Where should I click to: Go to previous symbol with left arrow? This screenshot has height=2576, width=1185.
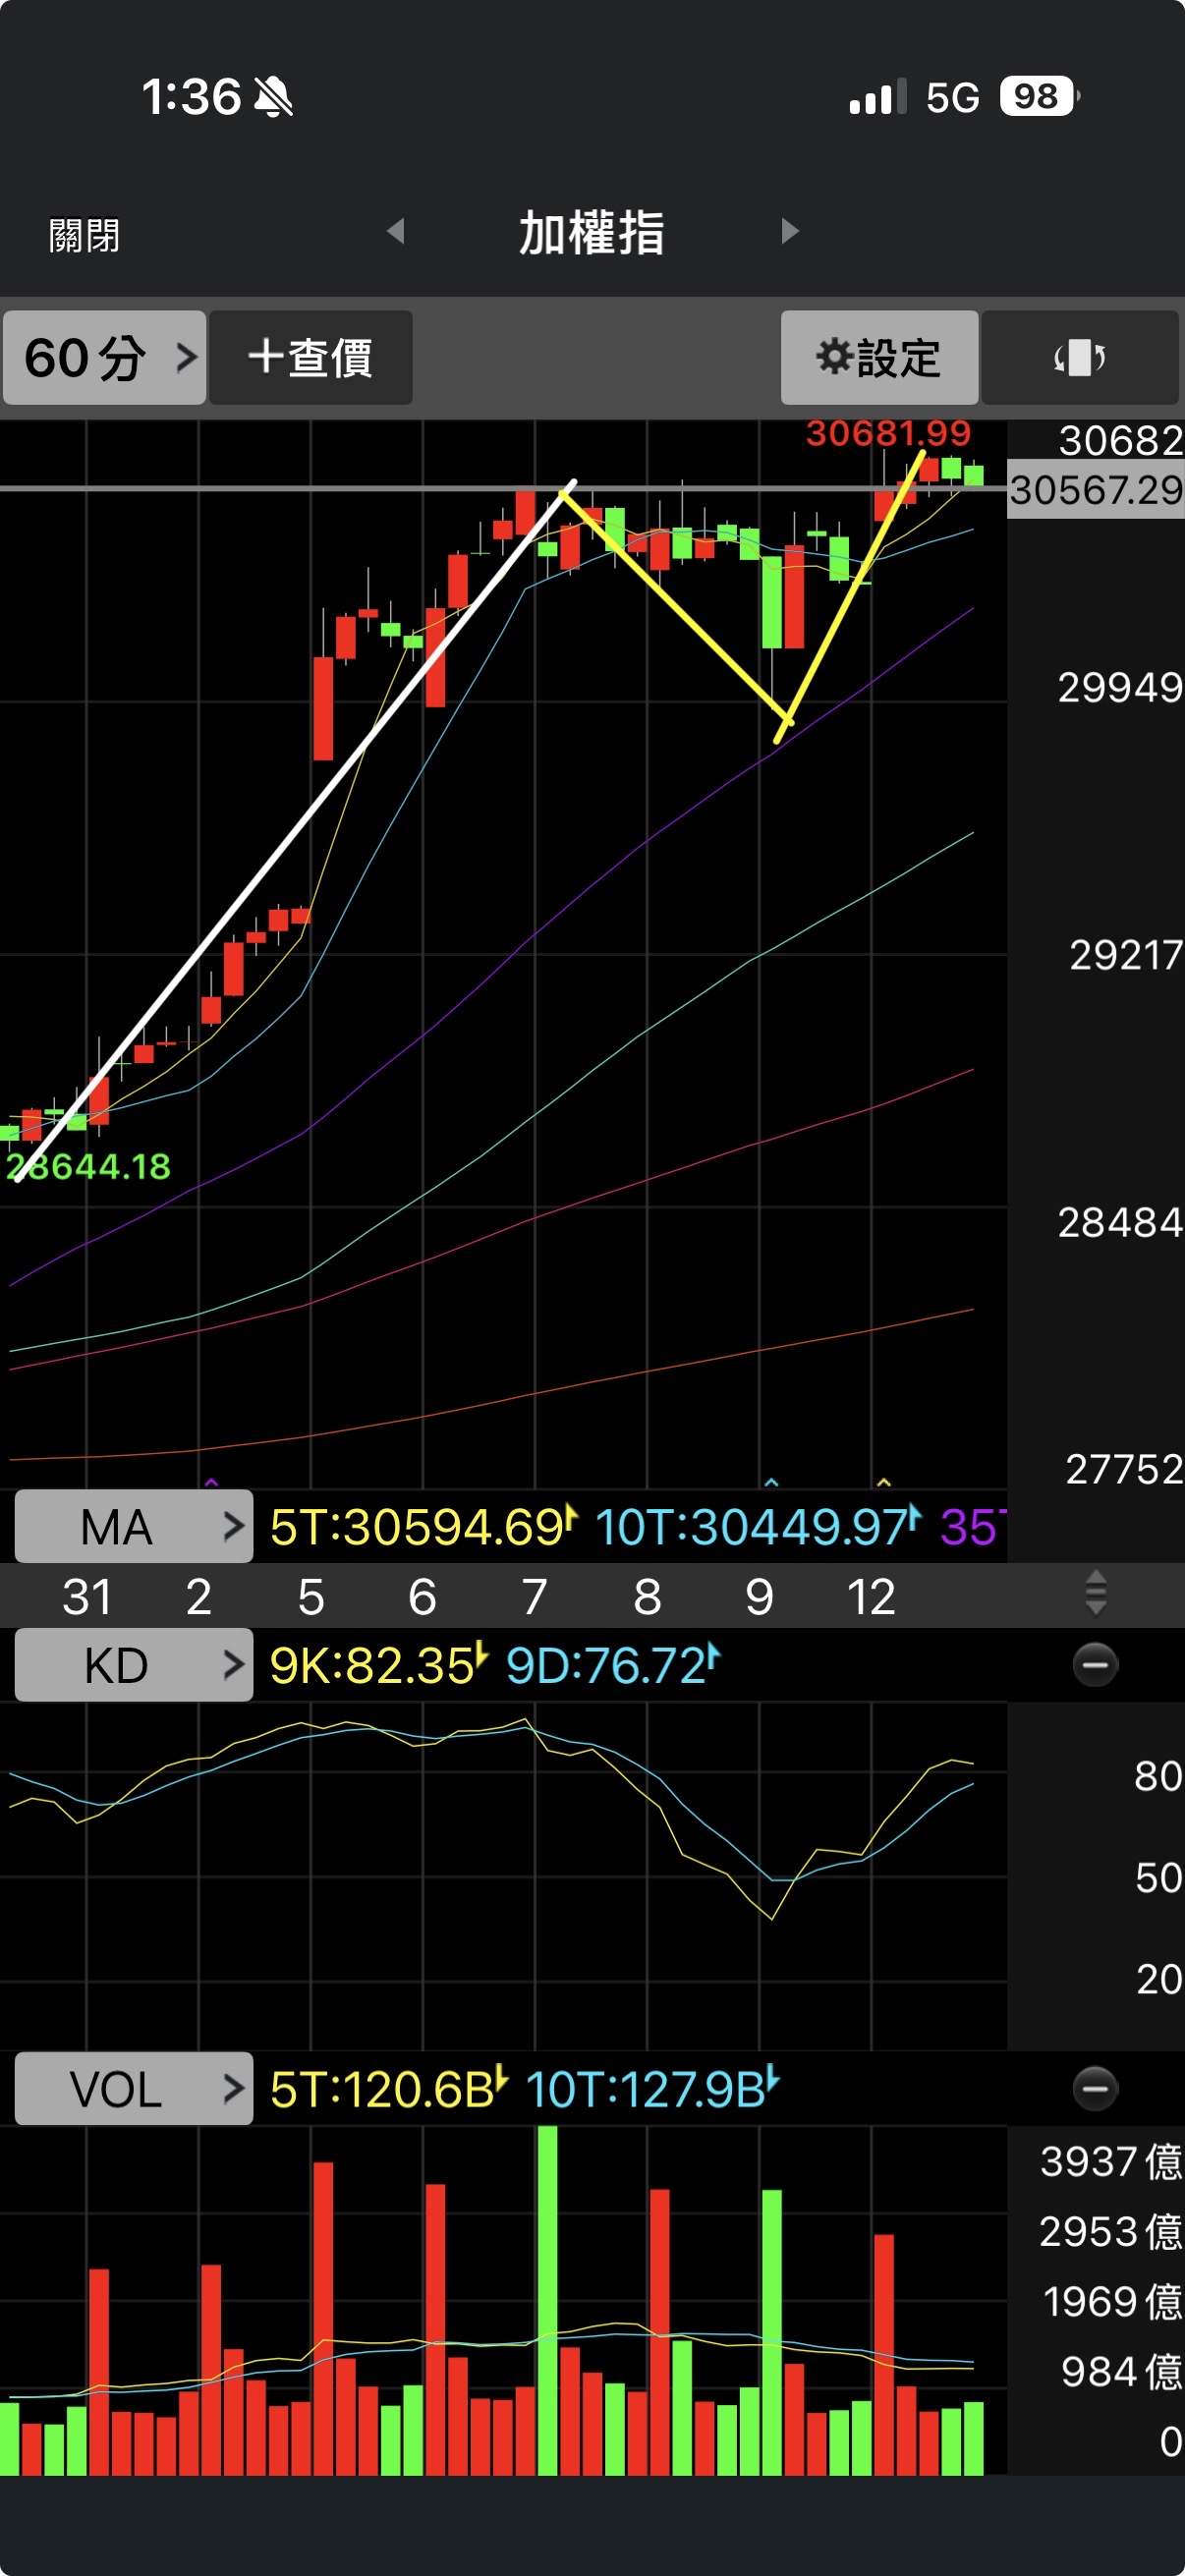tap(396, 231)
